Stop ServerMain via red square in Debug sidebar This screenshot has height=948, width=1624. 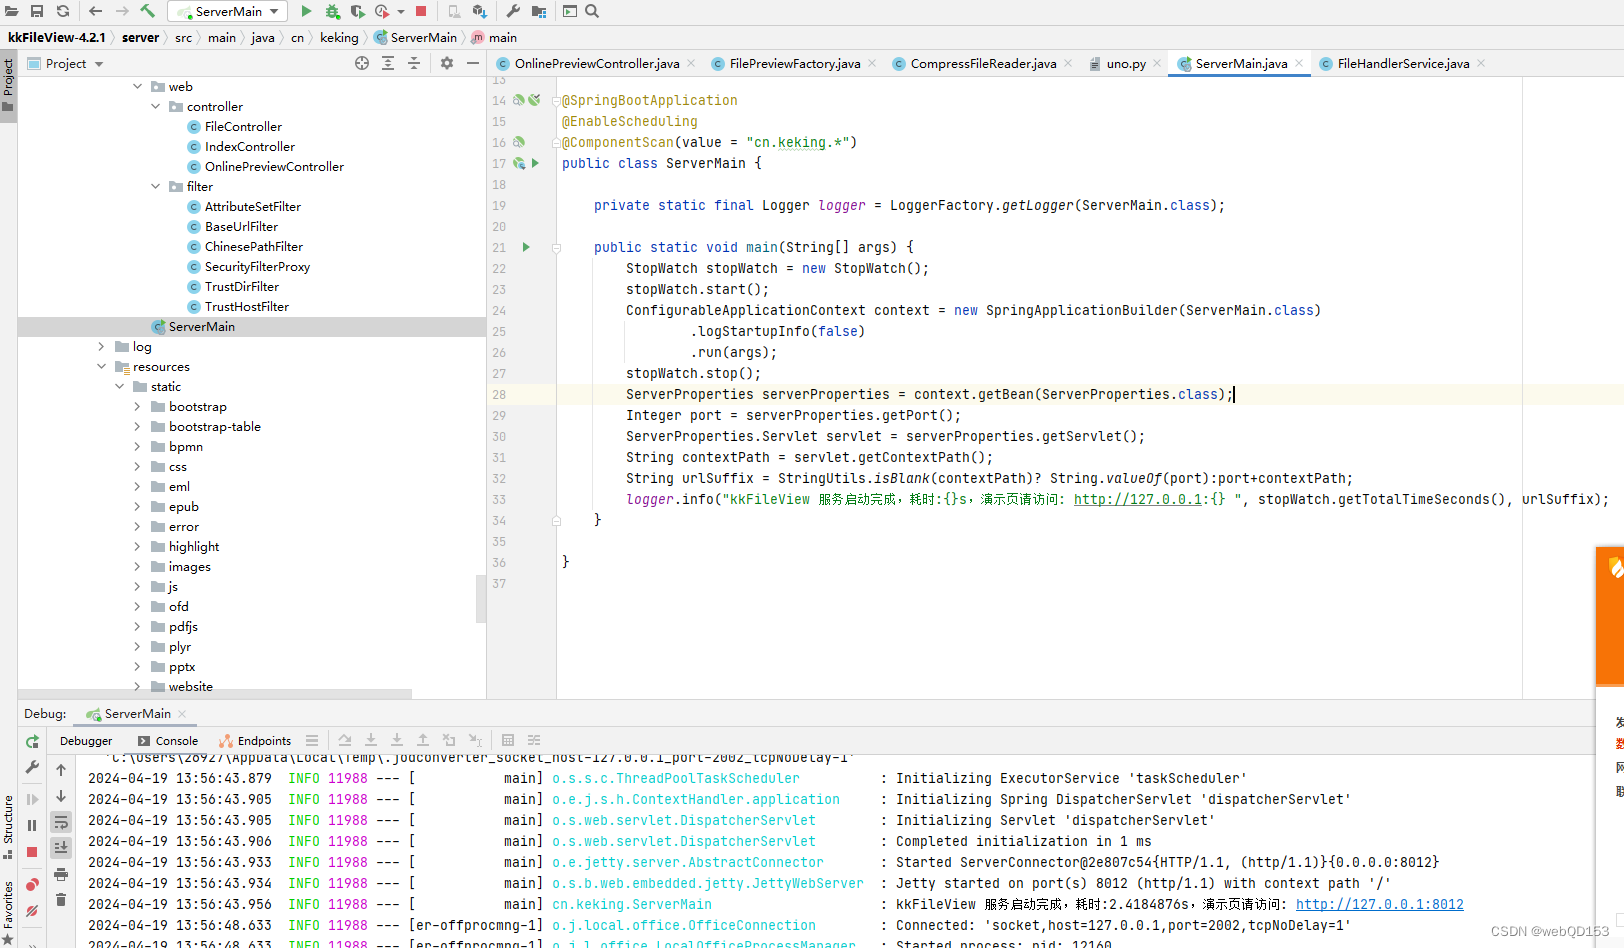tap(32, 852)
